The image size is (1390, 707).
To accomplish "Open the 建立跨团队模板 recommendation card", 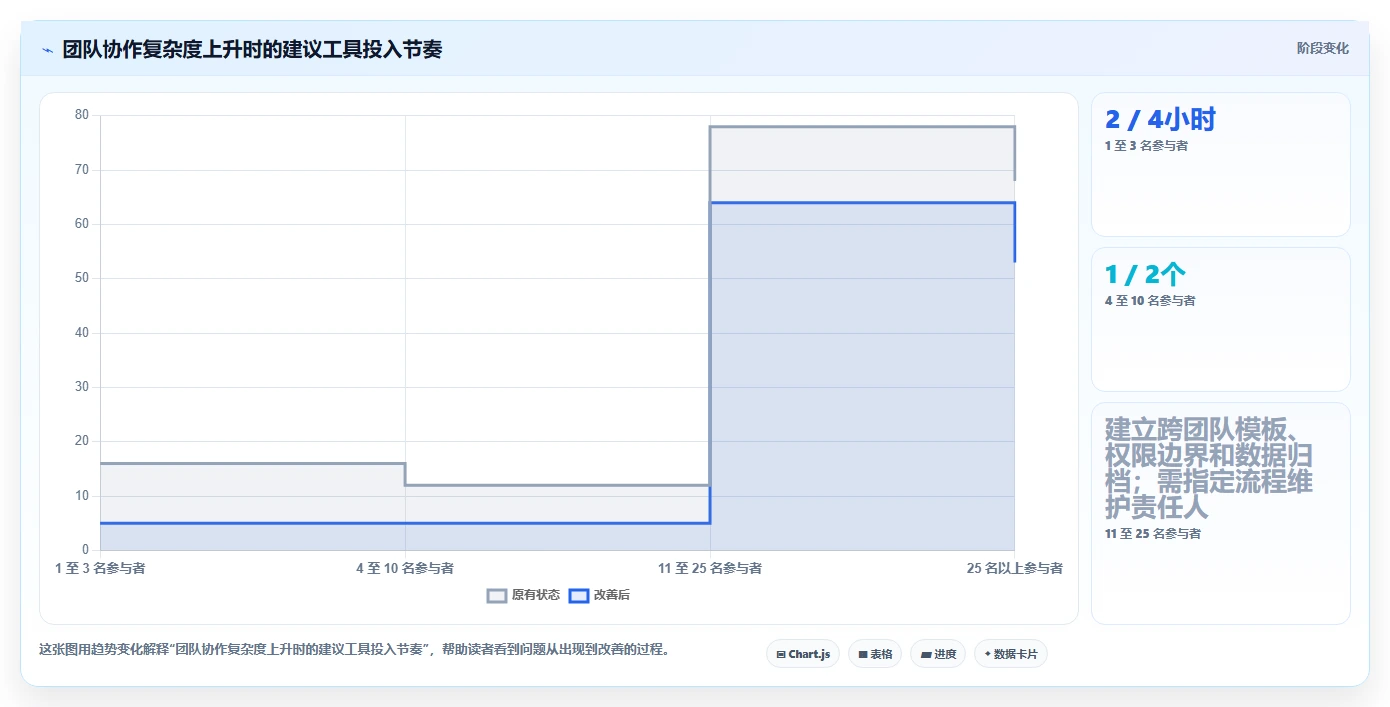I will [1221, 513].
